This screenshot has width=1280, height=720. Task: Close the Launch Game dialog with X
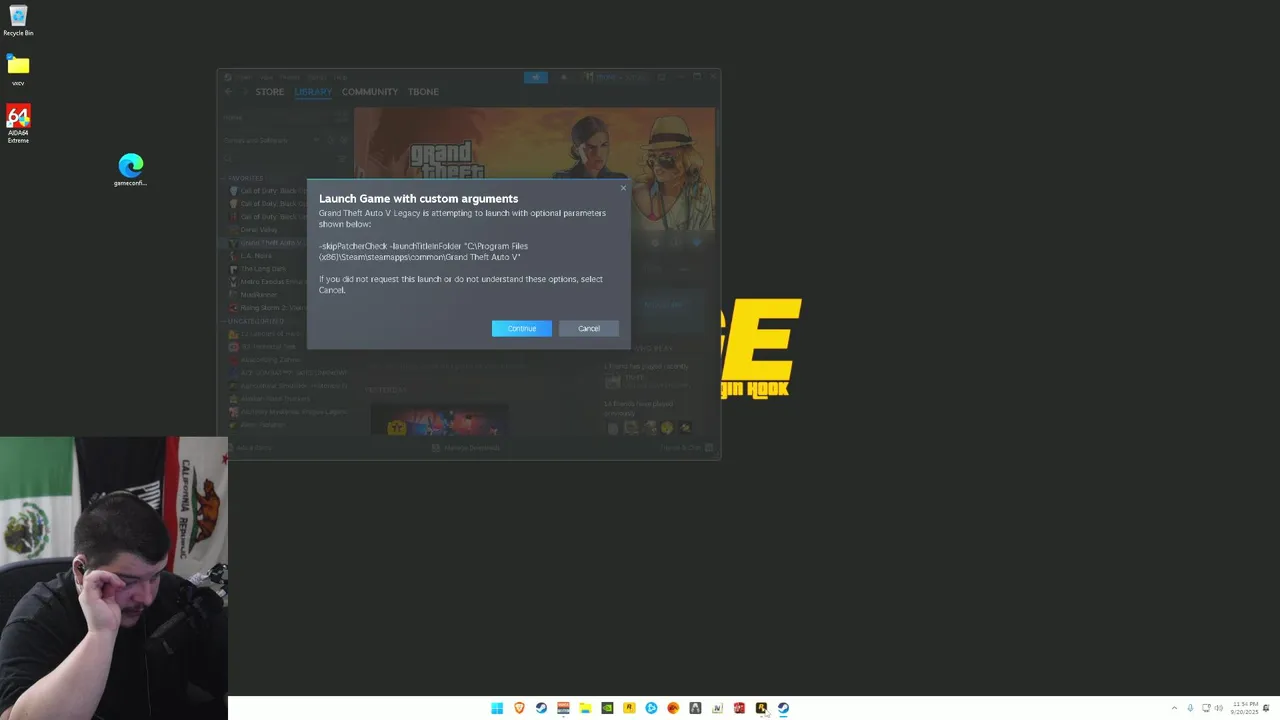click(x=623, y=188)
